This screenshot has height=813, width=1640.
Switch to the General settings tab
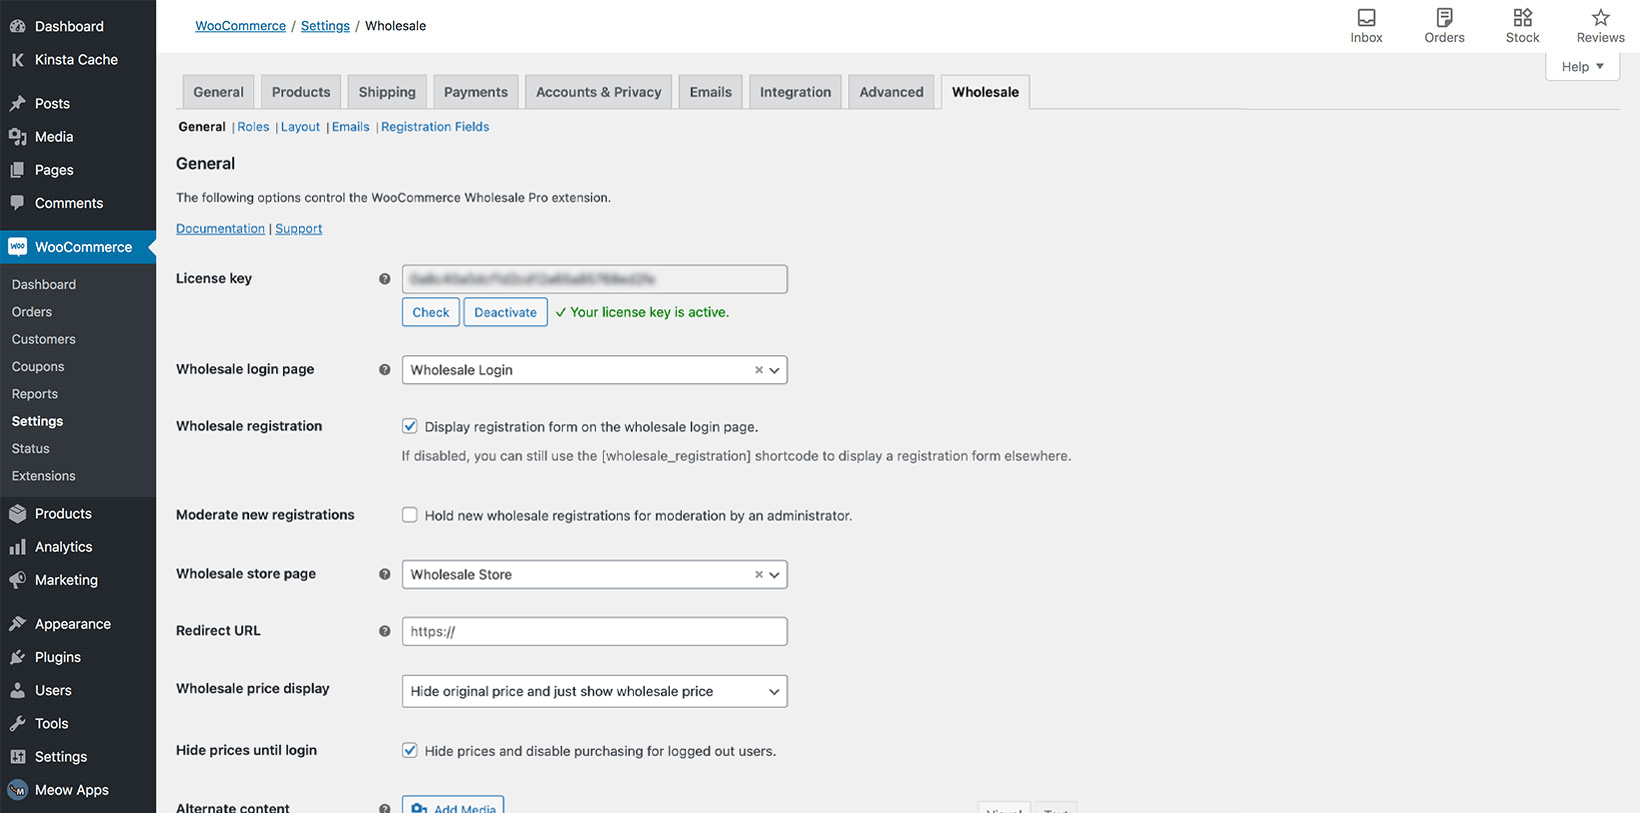pyautogui.click(x=218, y=92)
